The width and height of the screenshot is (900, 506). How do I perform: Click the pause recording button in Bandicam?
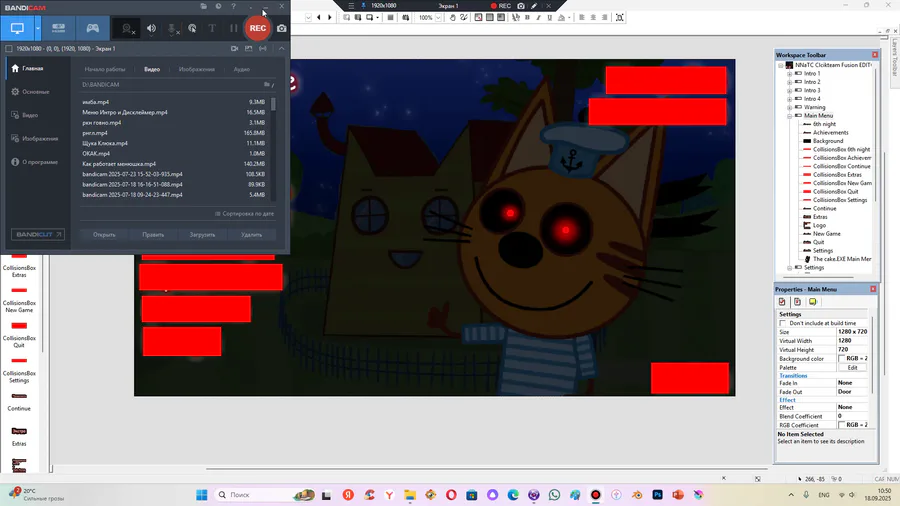pyautogui.click(x=233, y=28)
